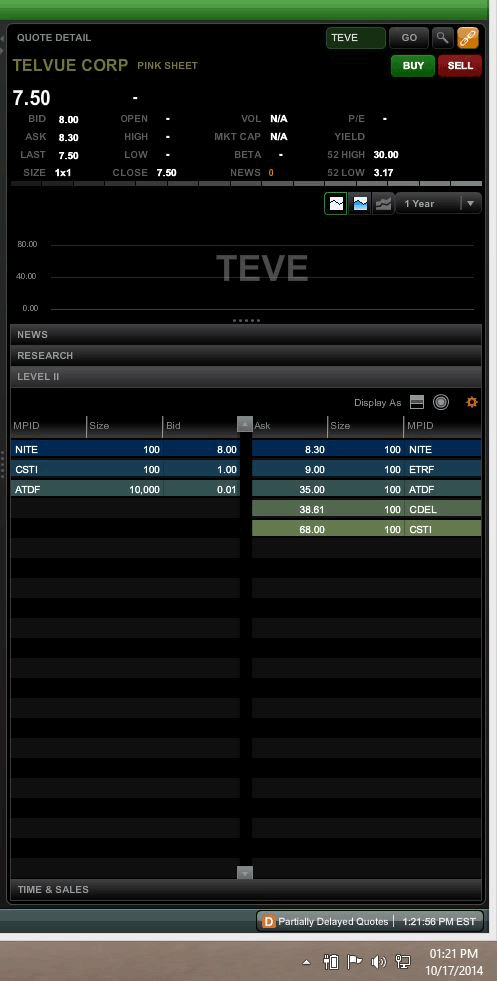This screenshot has width=497, height=981.
Task: Display Level II as circular view
Action: click(x=441, y=402)
